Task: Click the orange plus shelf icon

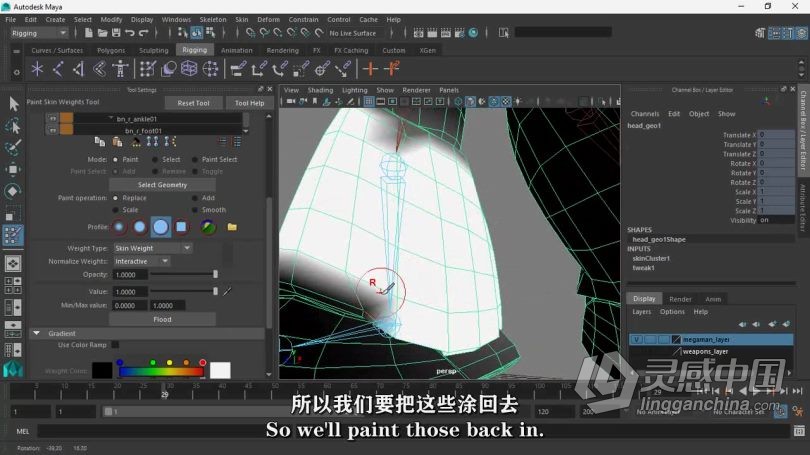Action: click(x=370, y=69)
